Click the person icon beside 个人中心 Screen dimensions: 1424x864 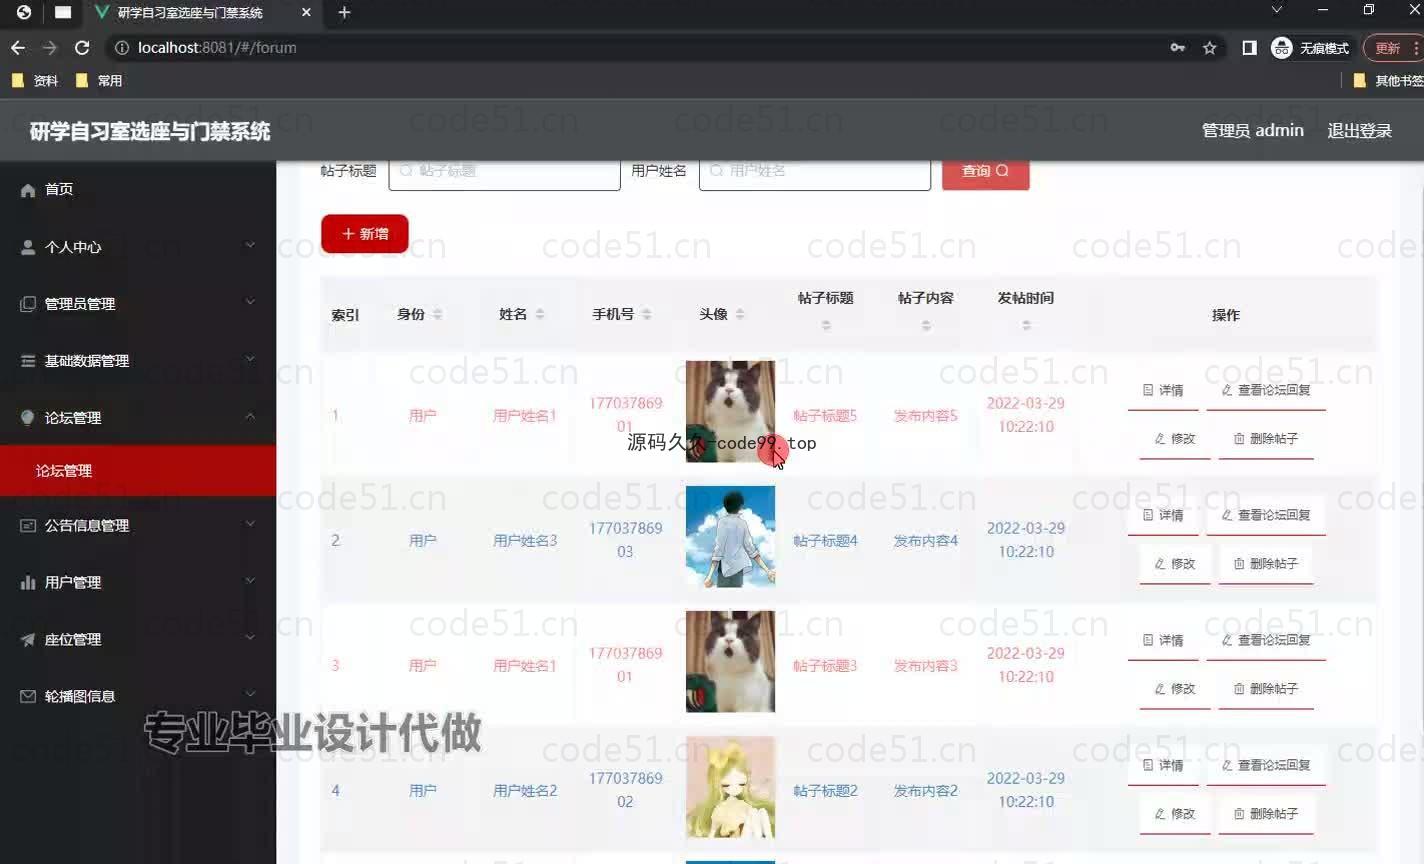coord(28,247)
